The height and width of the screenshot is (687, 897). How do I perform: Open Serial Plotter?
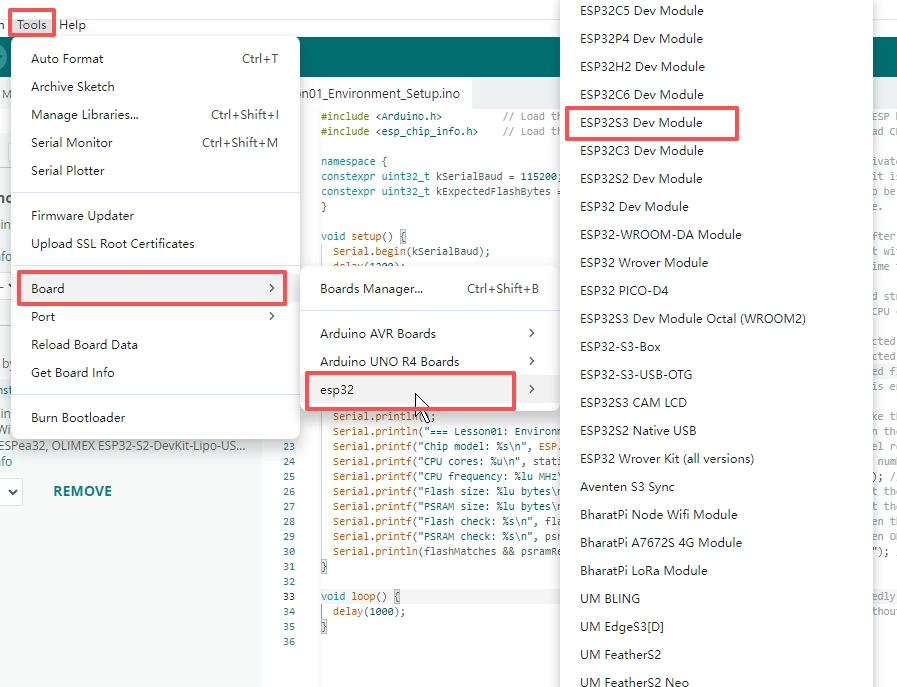(x=155, y=170)
